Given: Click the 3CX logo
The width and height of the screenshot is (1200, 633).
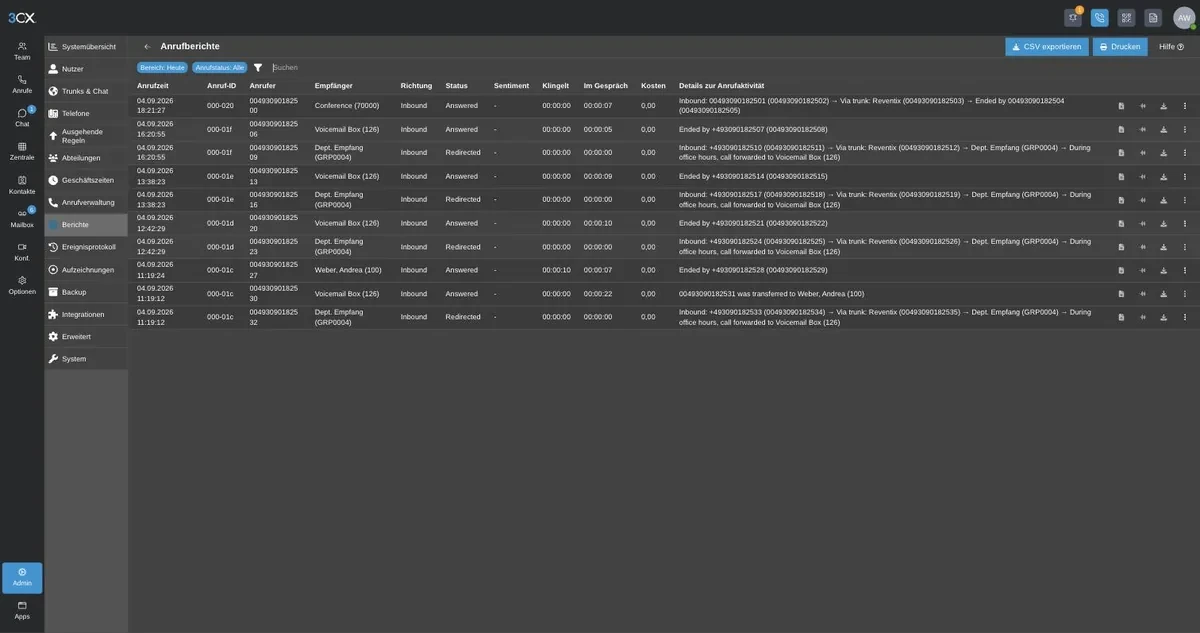Looking at the screenshot, I should click(22, 18).
